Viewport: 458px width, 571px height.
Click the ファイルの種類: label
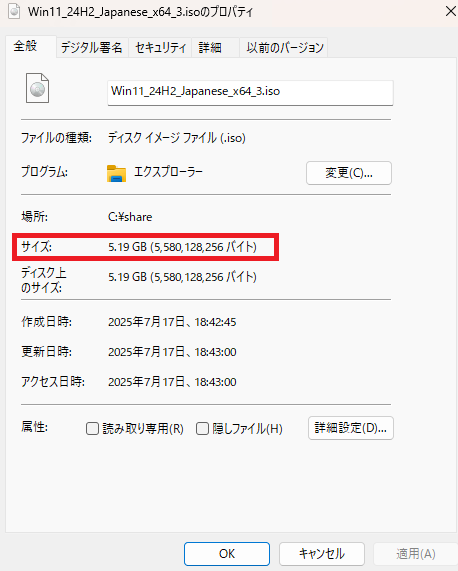tap(56, 138)
